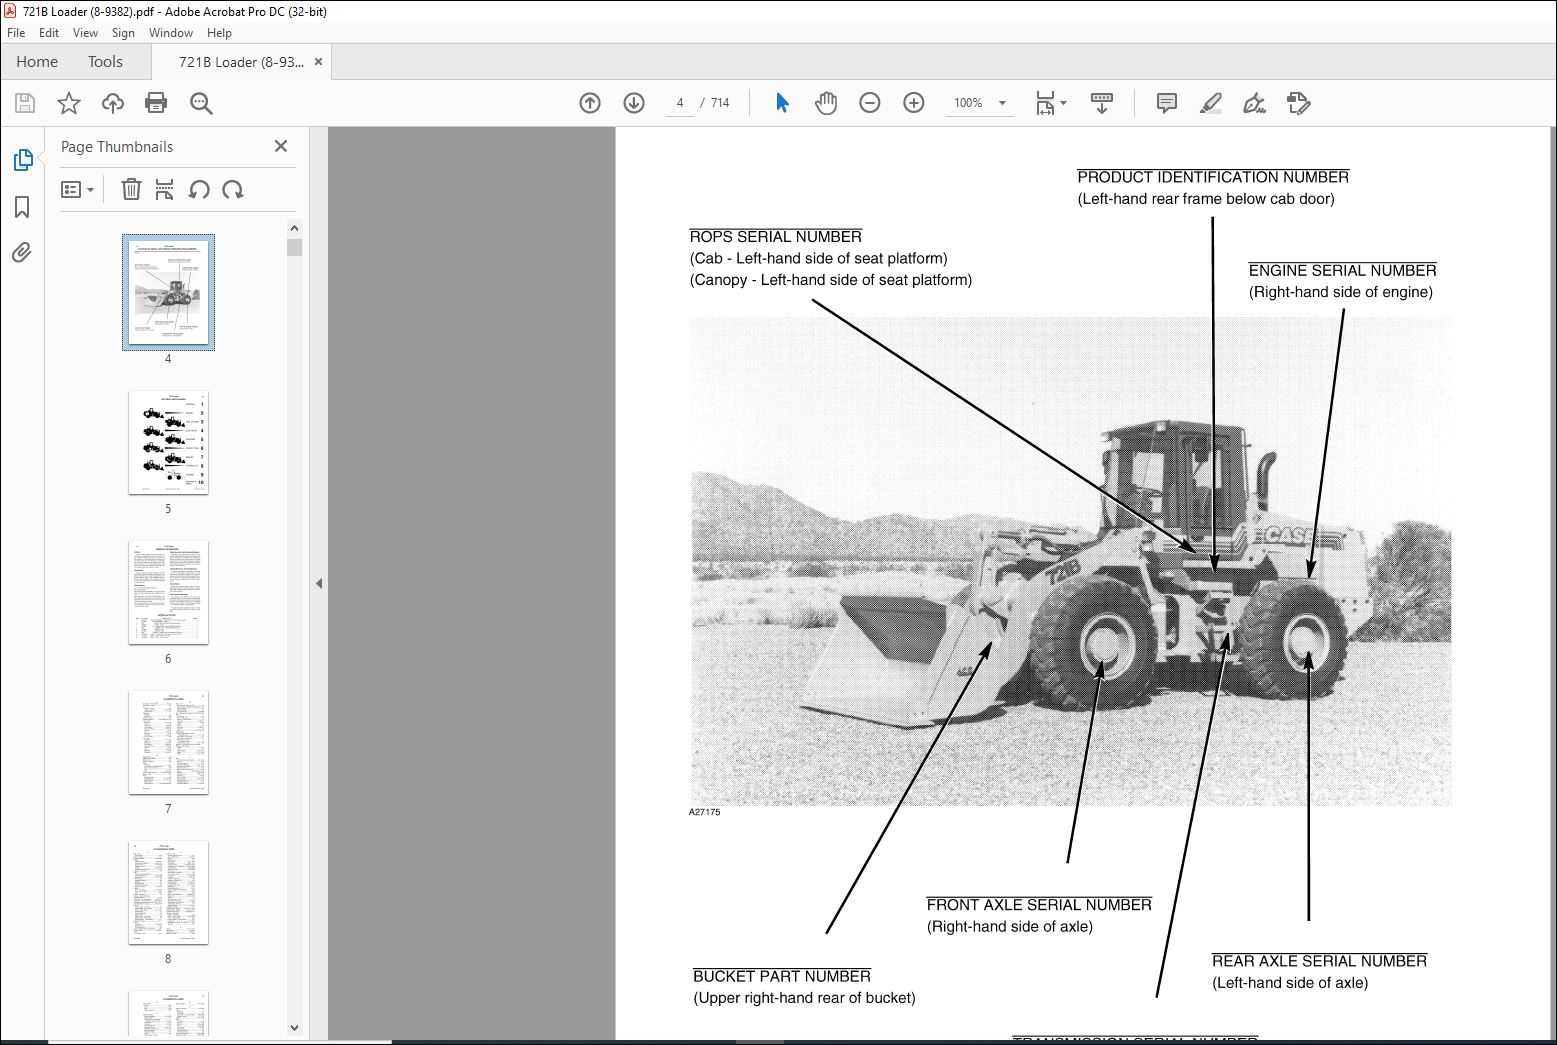Zoom out with the minus button

pyautogui.click(x=870, y=103)
